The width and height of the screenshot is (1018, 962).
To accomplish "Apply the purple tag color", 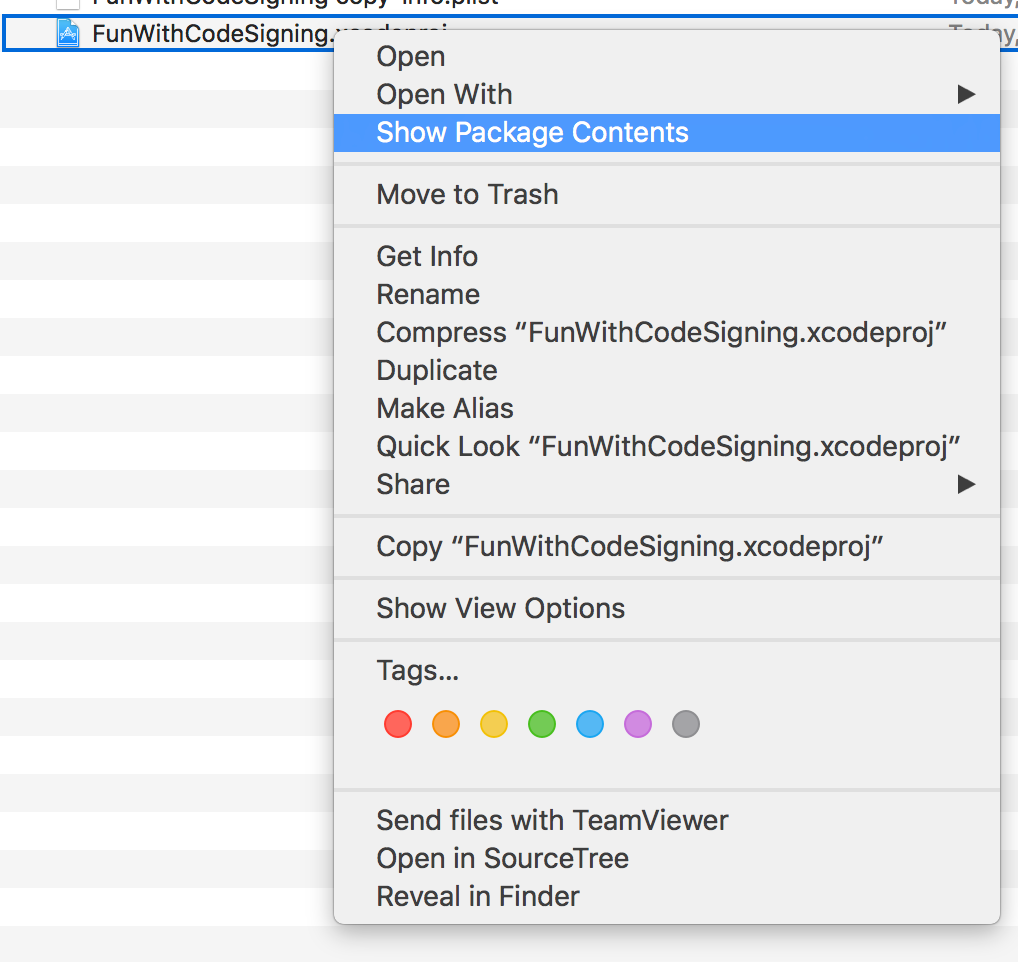I will coord(638,724).
